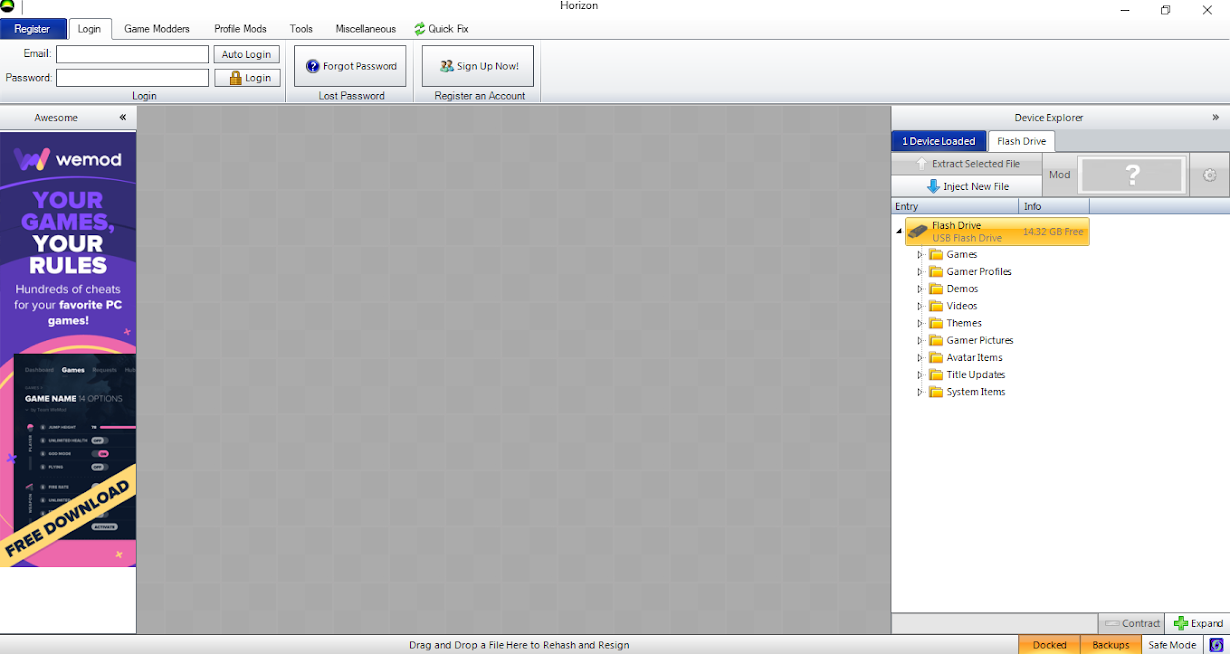The image size is (1230, 654).
Task: Collapse the Awesome sidebar with the chevron
Action: click(122, 117)
